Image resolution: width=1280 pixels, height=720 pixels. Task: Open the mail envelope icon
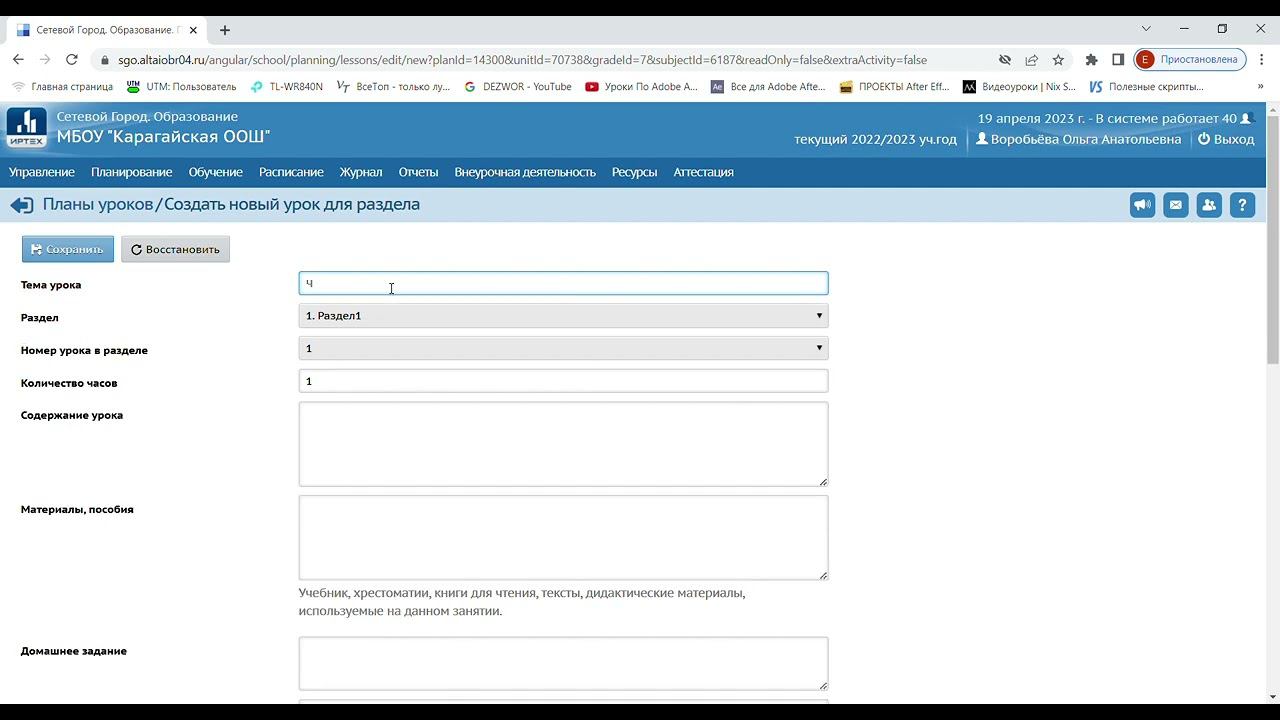click(x=1176, y=205)
